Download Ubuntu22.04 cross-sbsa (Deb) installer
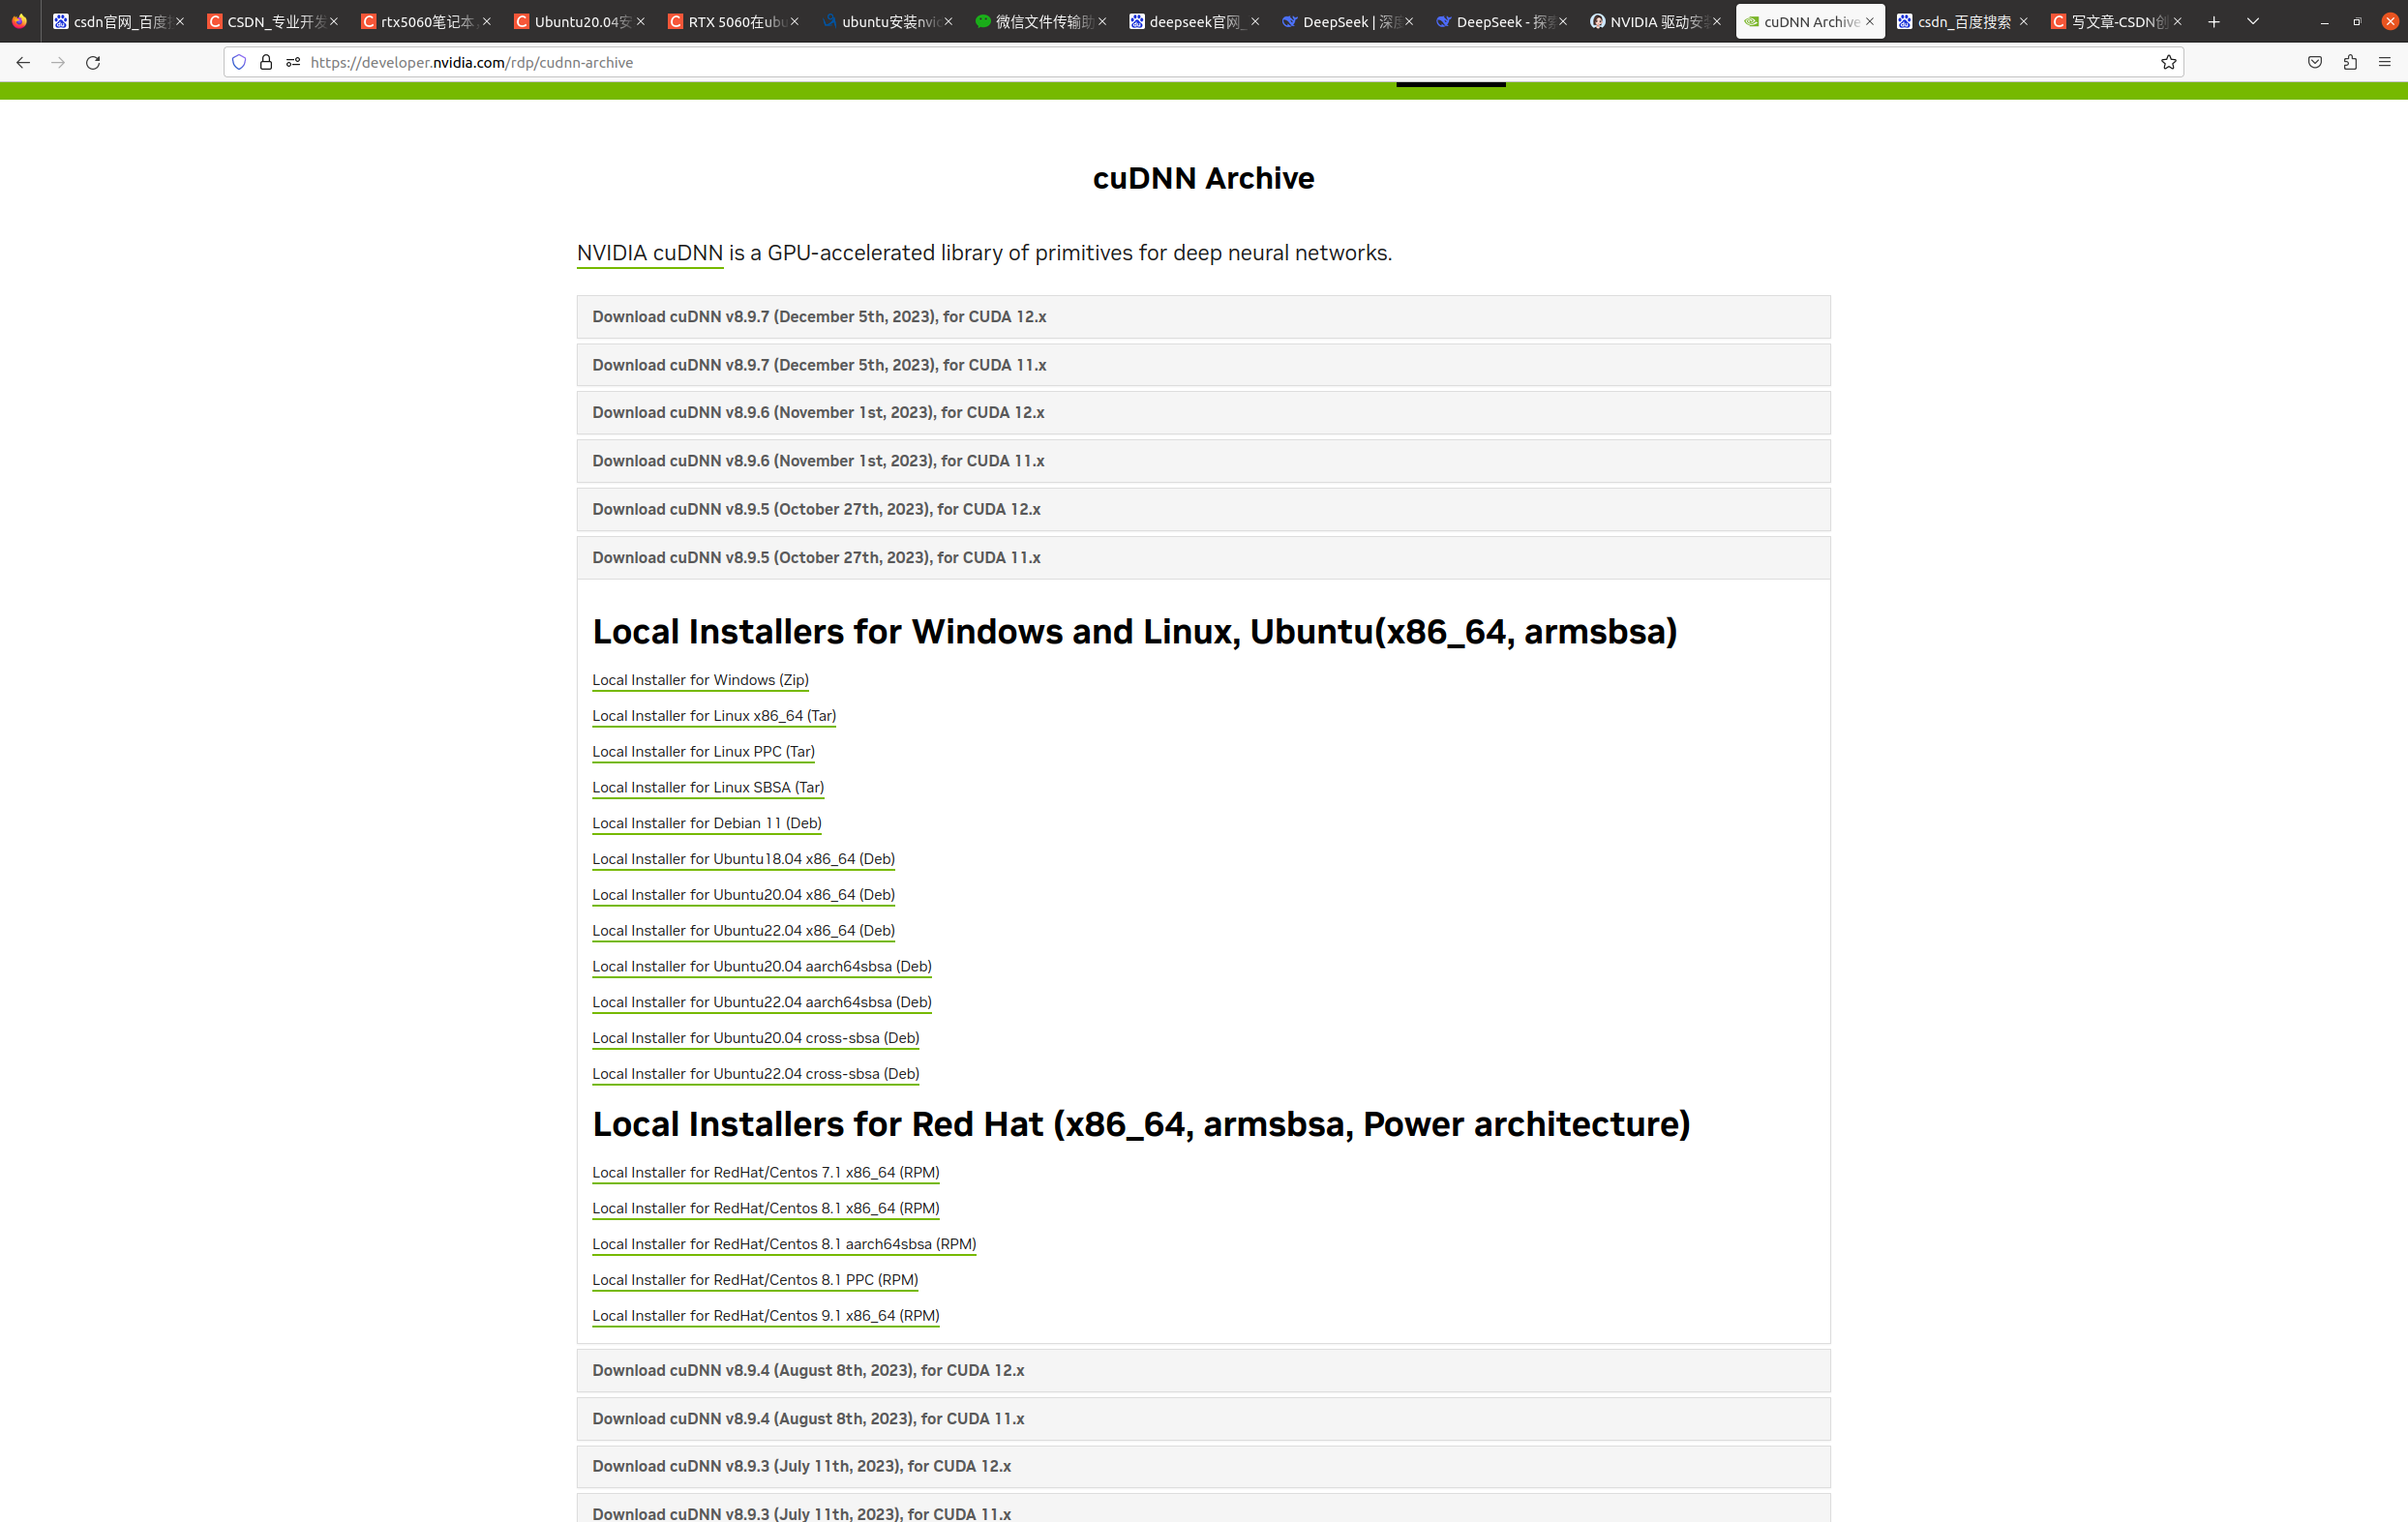 point(756,1074)
